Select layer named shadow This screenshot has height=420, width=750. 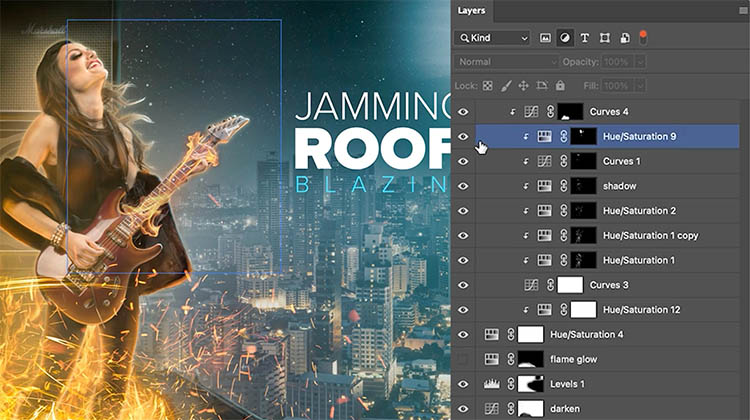point(619,186)
